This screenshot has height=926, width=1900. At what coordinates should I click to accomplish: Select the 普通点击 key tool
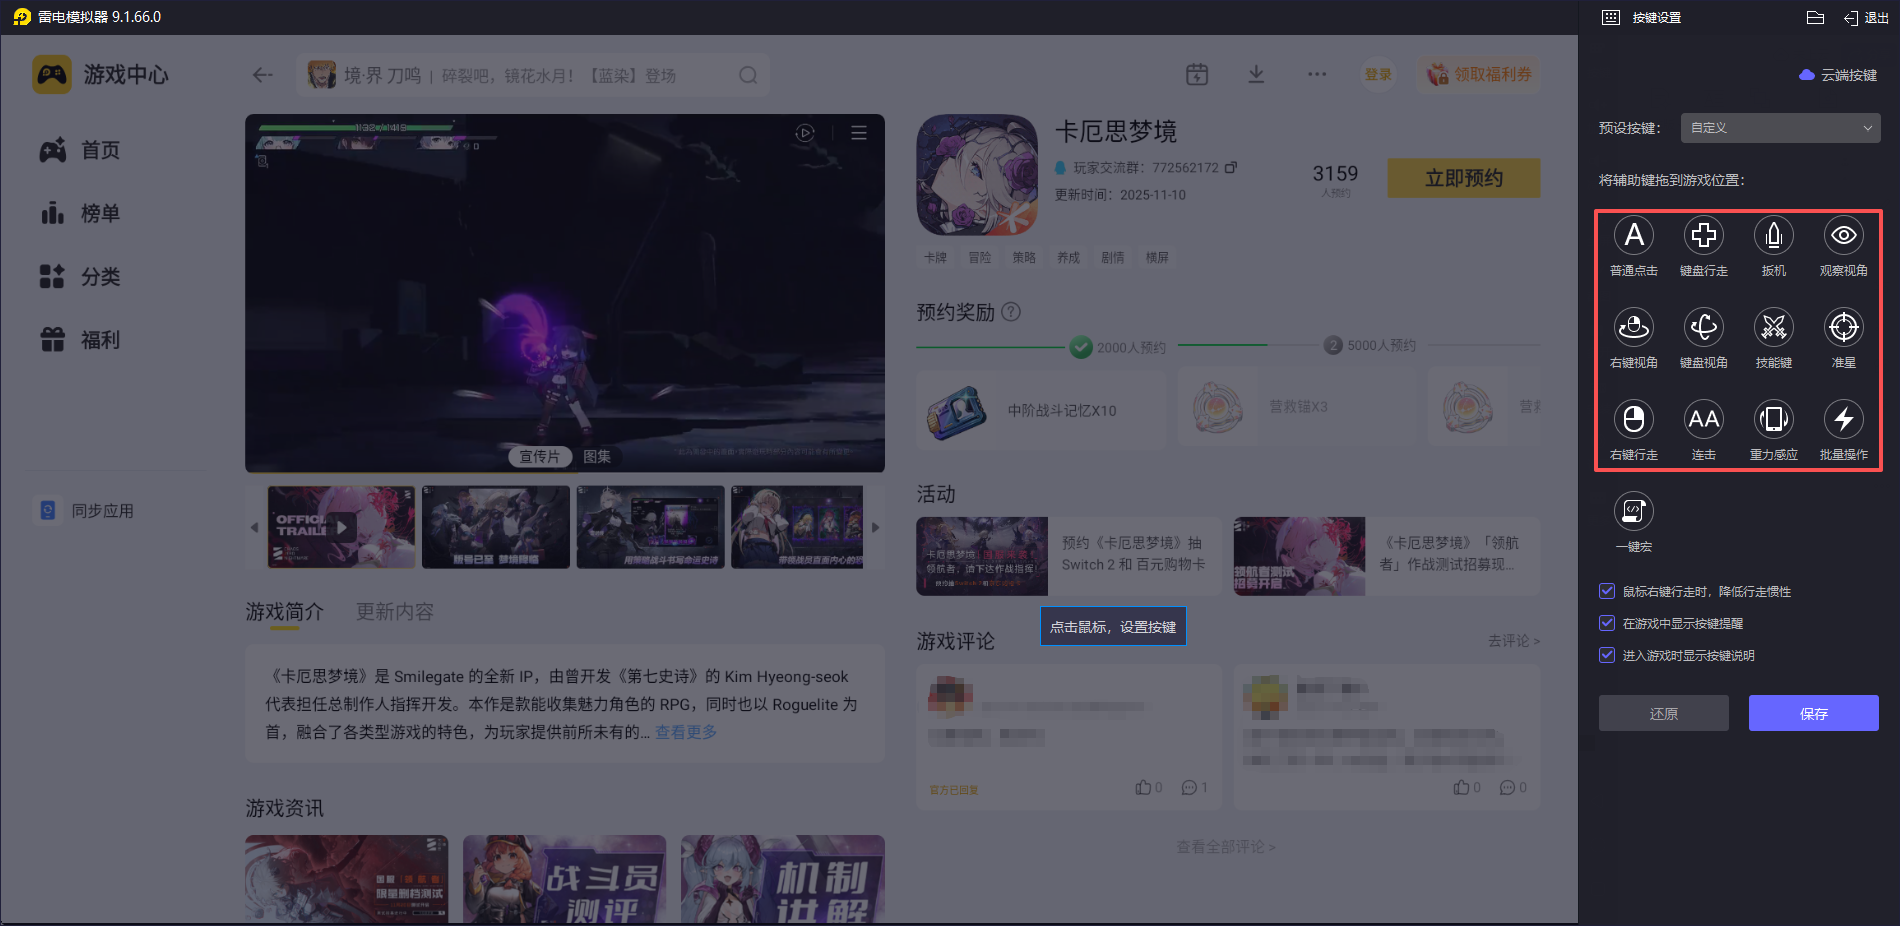pyautogui.click(x=1634, y=236)
